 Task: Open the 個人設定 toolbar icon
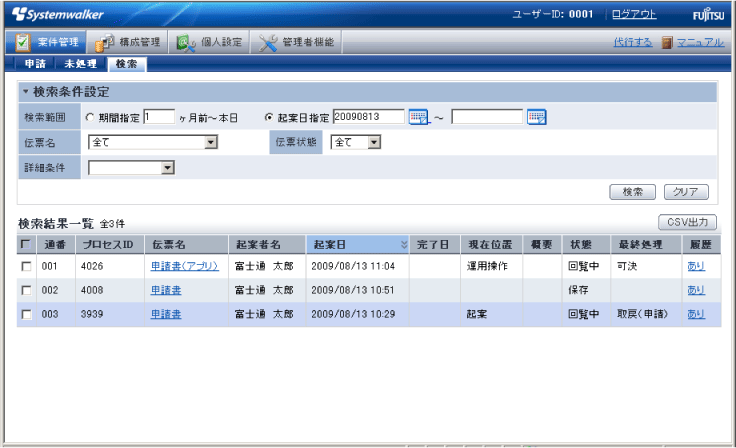click(186, 43)
